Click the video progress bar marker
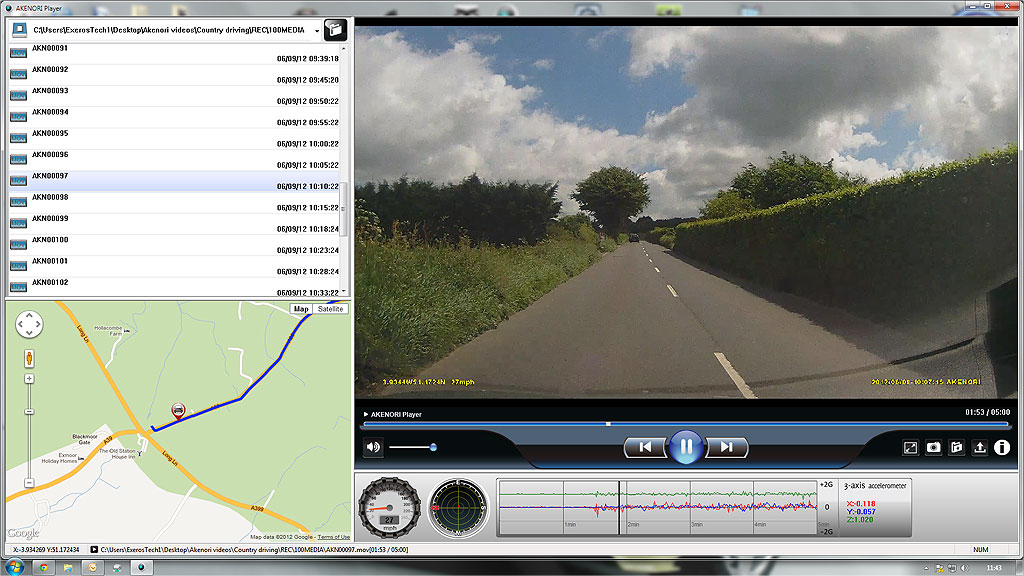Viewport: 1024px width, 576px height. (608, 424)
